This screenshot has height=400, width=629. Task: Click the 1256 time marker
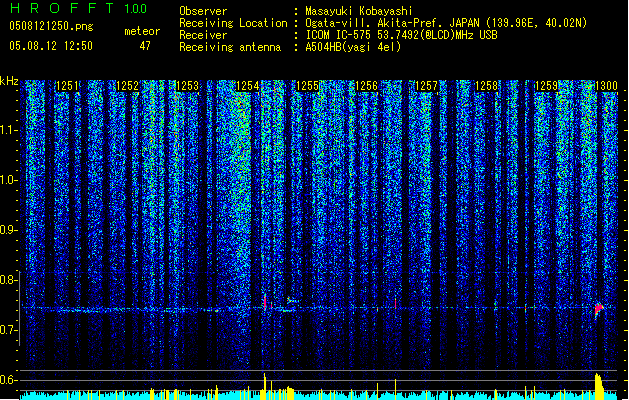click(x=367, y=86)
